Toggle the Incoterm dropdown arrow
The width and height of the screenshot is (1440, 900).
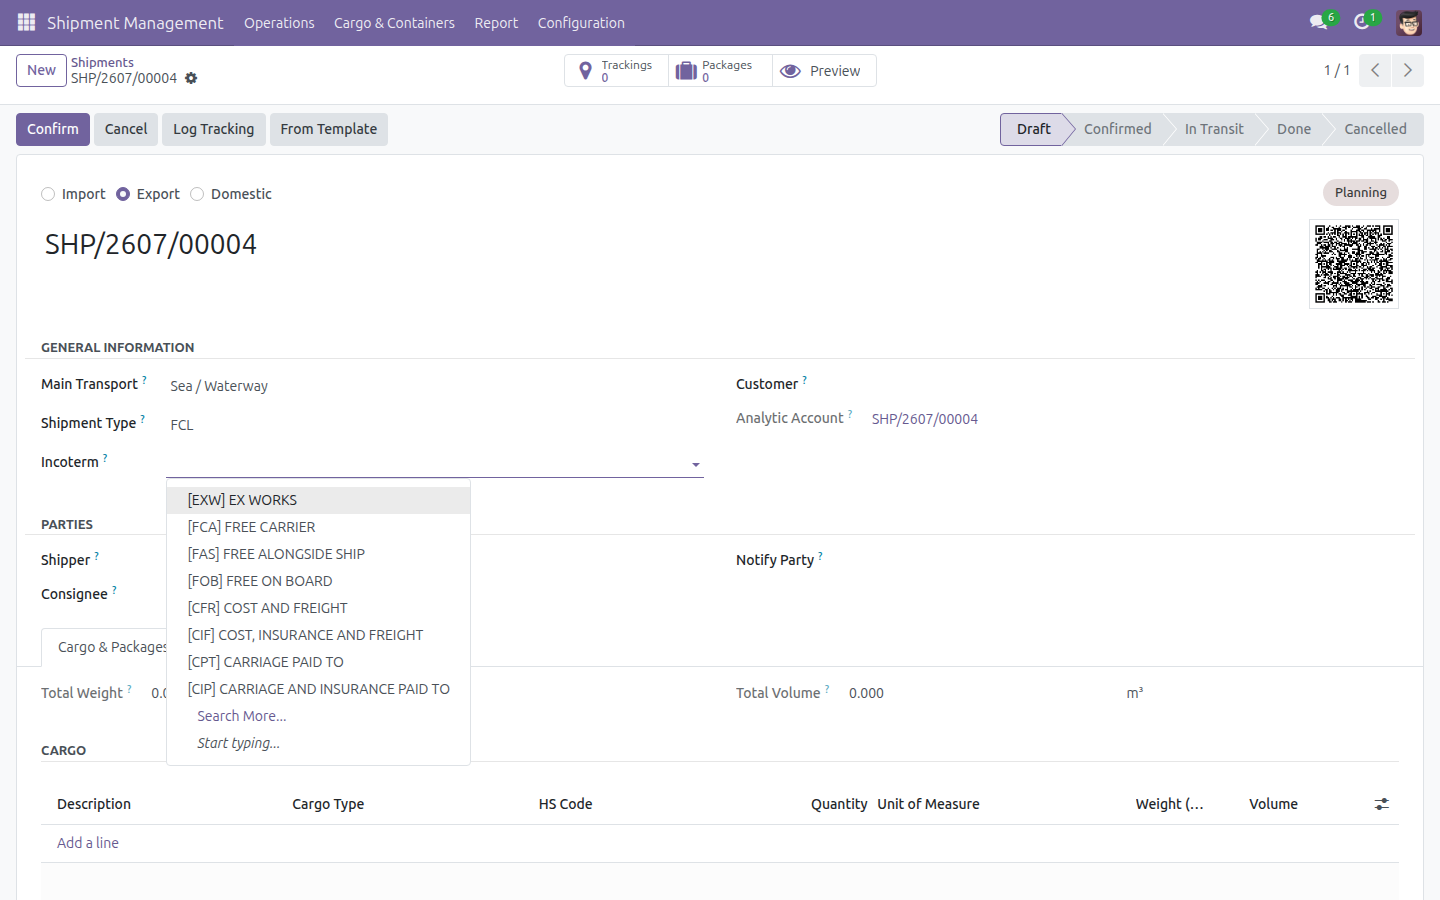tap(696, 465)
